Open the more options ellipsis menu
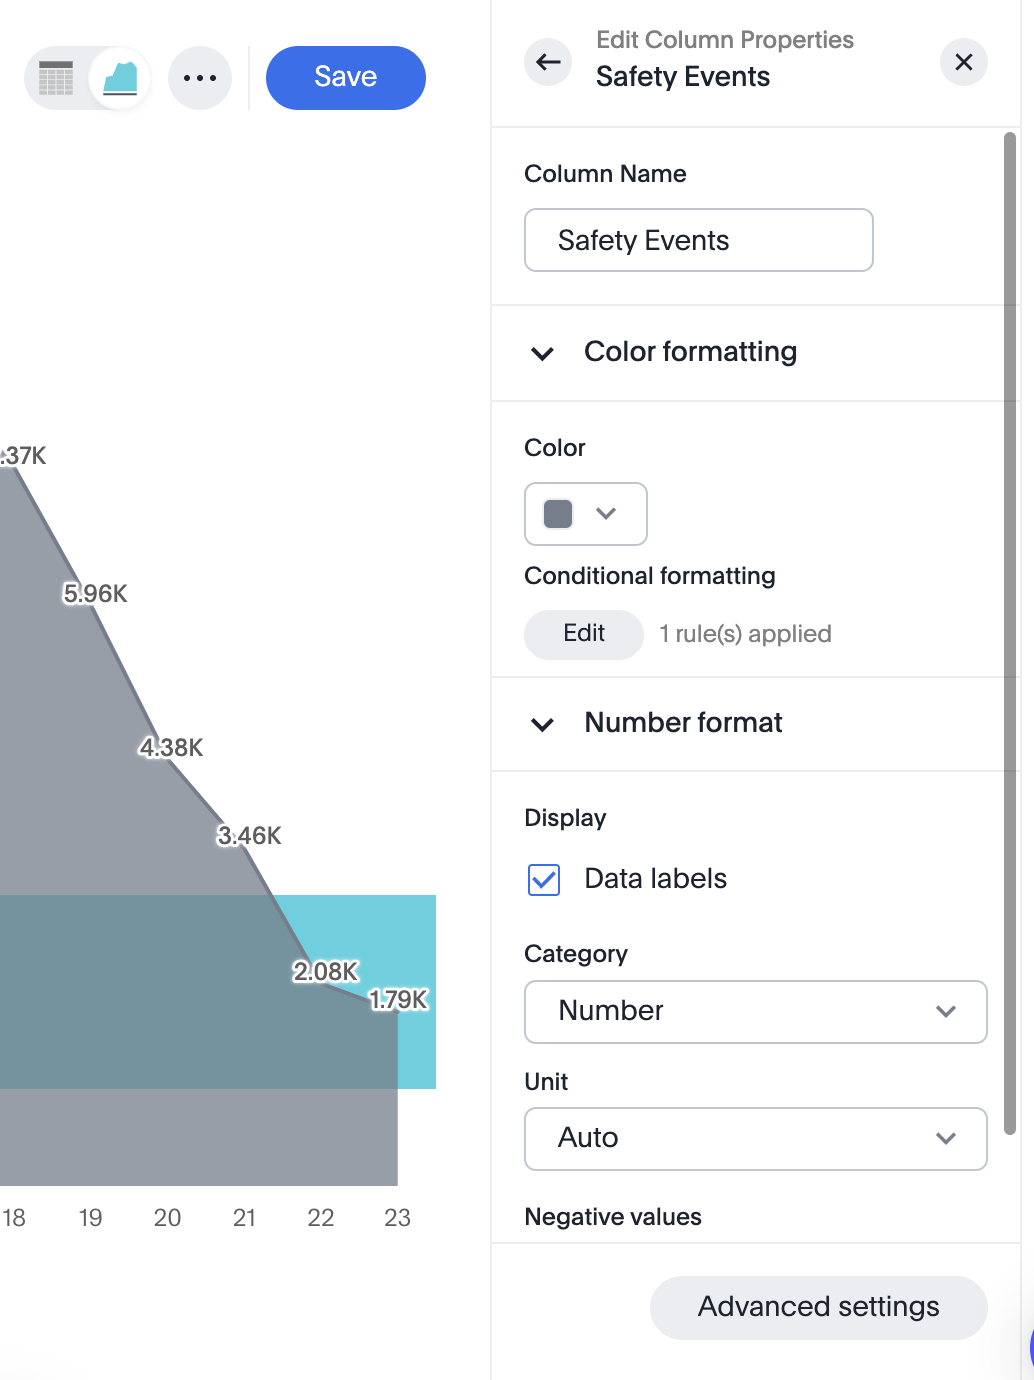1034x1380 pixels. click(x=200, y=78)
